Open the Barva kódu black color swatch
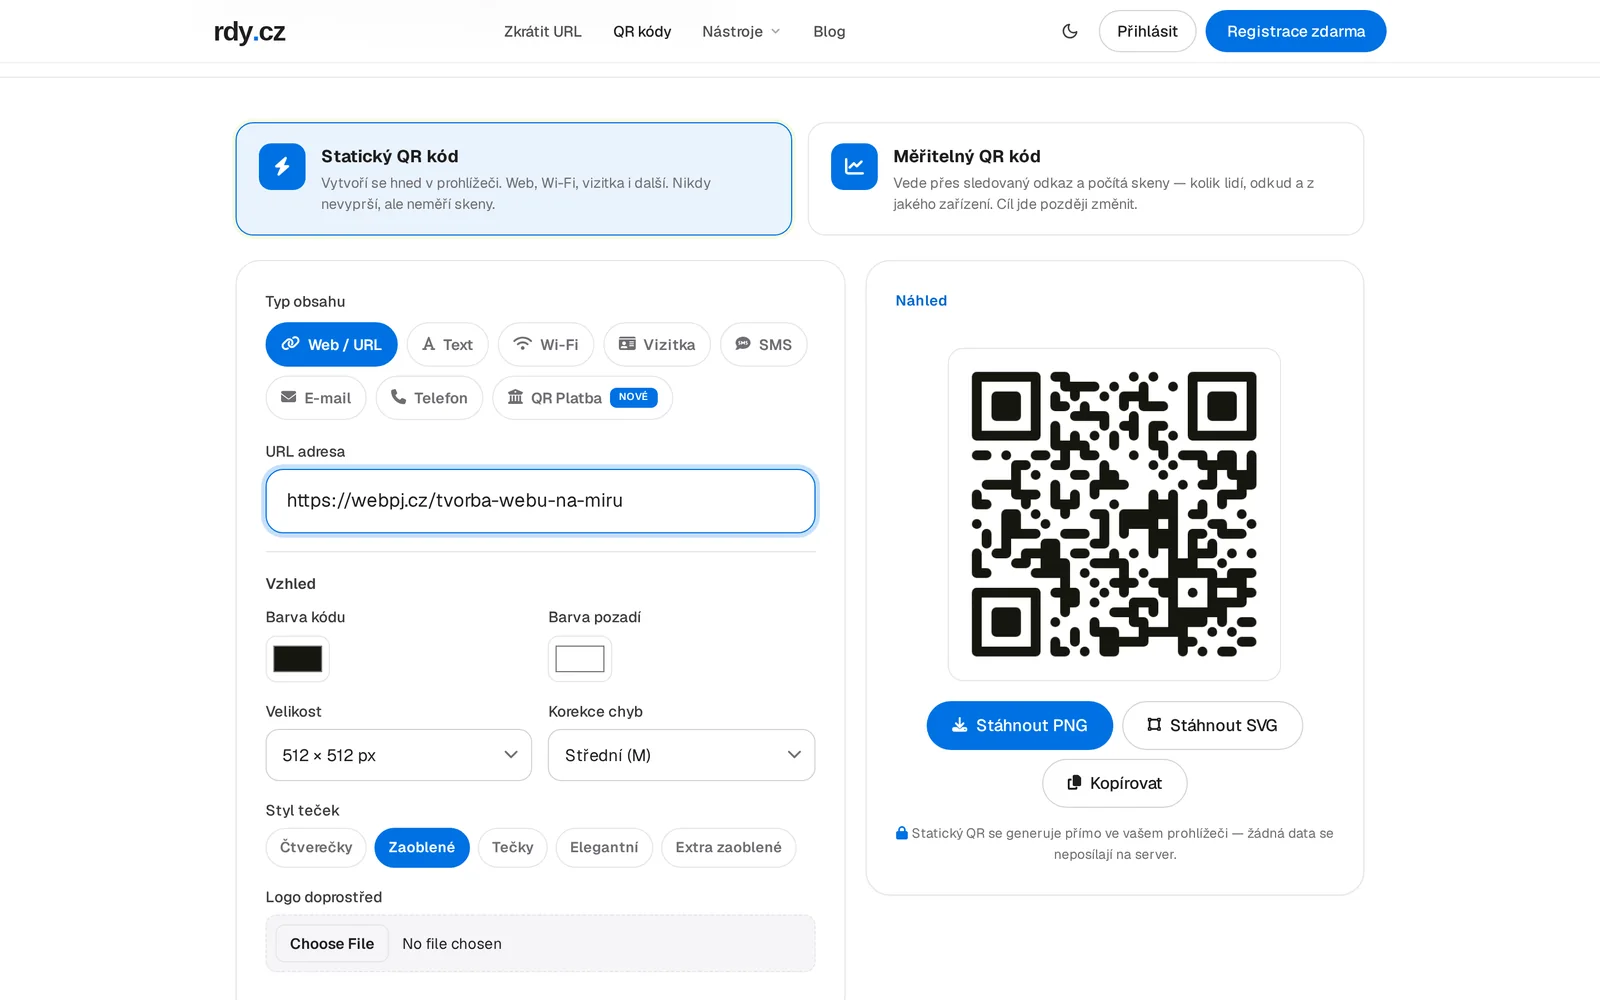Image resolution: width=1600 pixels, height=1000 pixels. click(298, 658)
